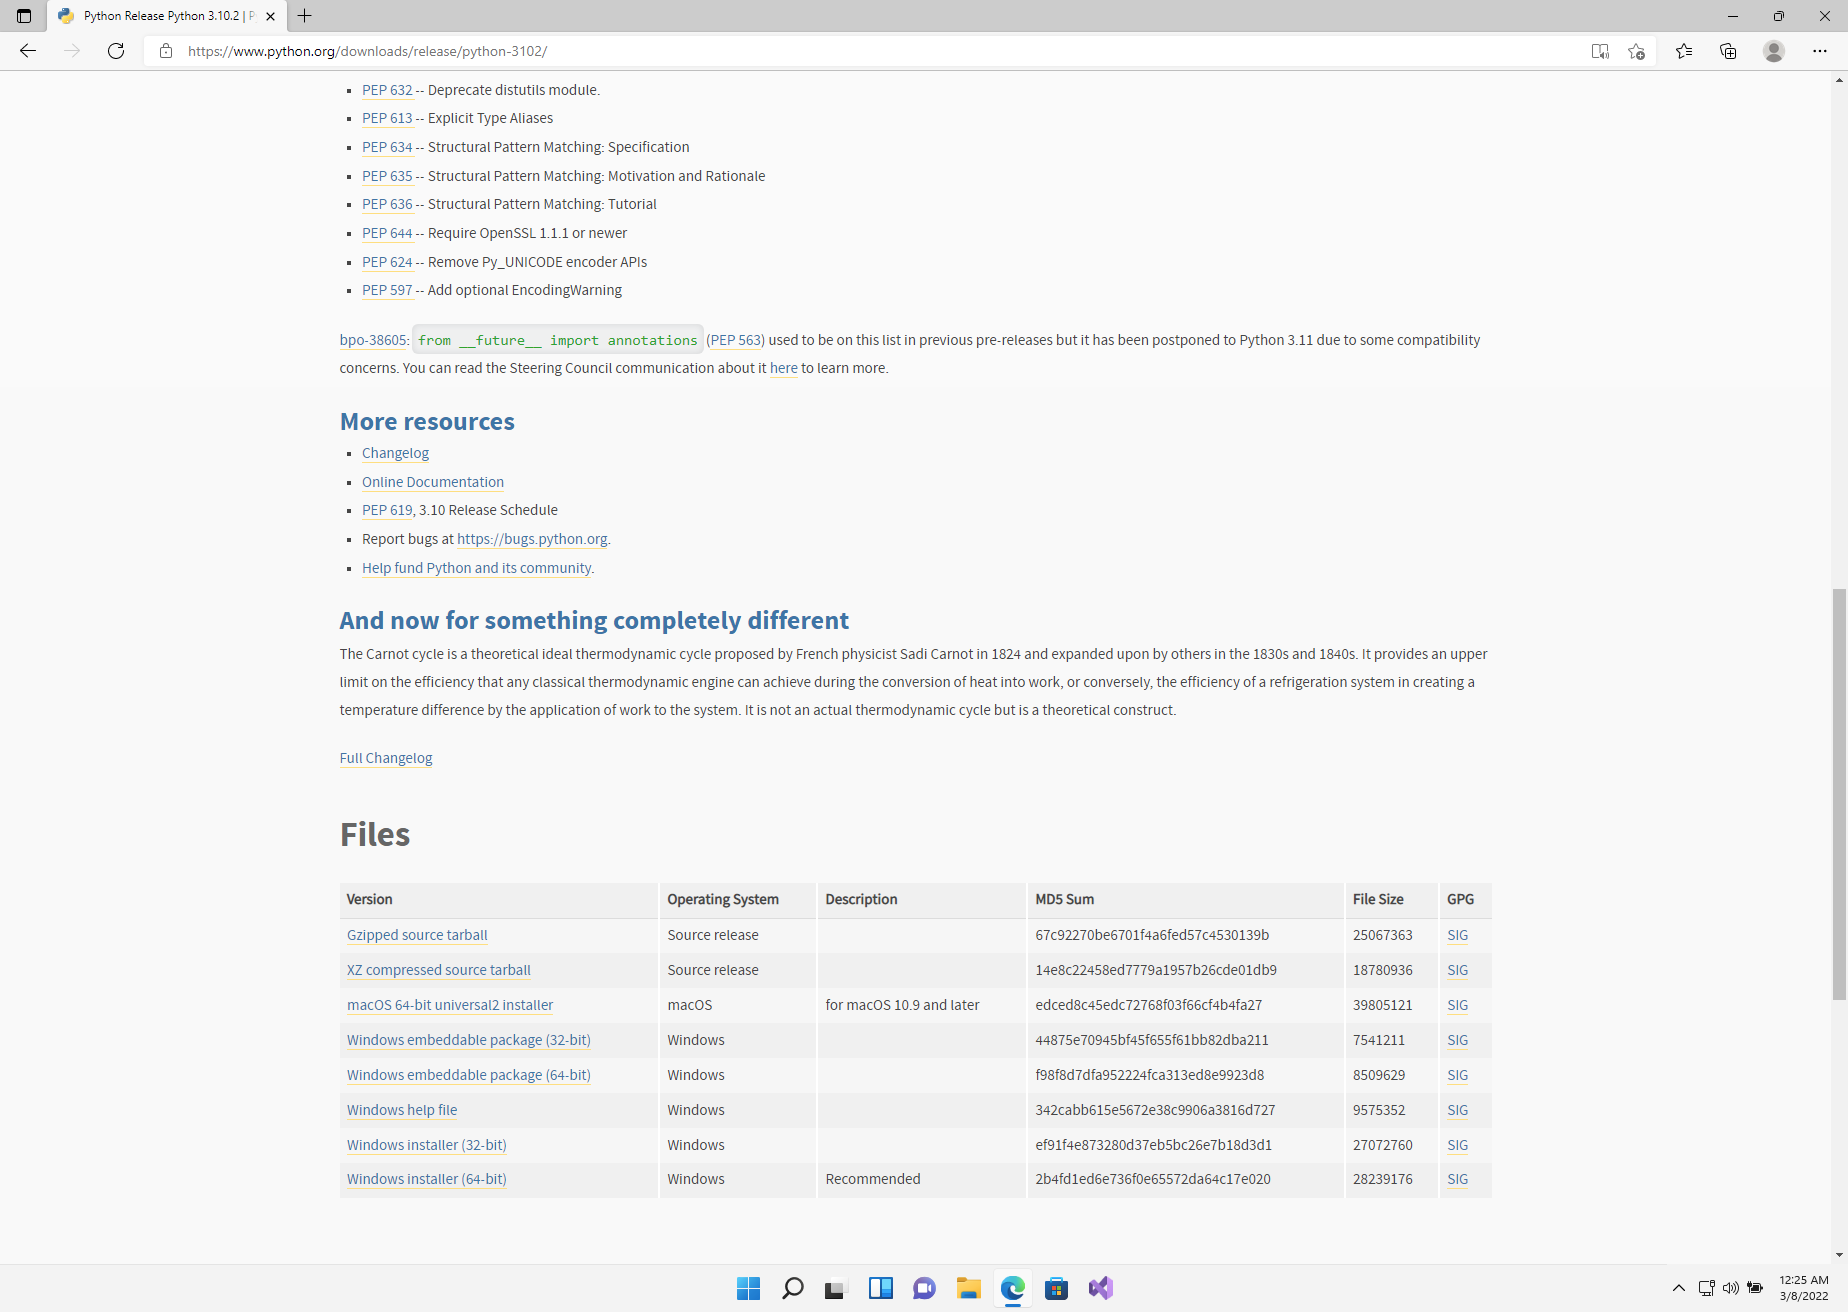The image size is (1848, 1312).
Task: Start Read aloud for this page
Action: point(1601,51)
